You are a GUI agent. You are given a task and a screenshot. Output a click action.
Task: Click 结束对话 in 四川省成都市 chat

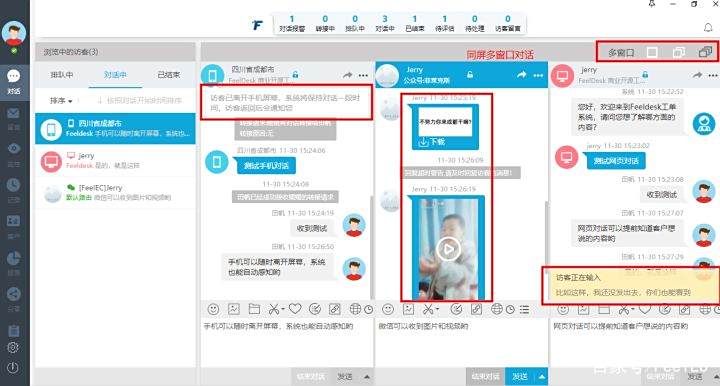point(311,377)
